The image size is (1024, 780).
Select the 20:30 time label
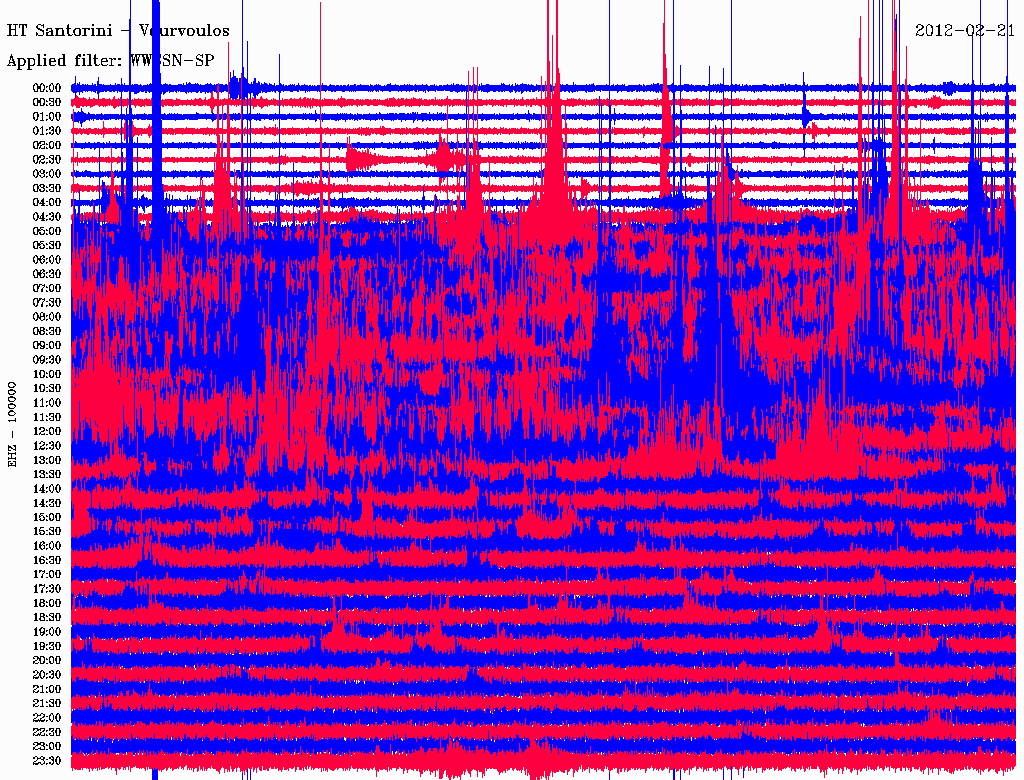click(47, 674)
